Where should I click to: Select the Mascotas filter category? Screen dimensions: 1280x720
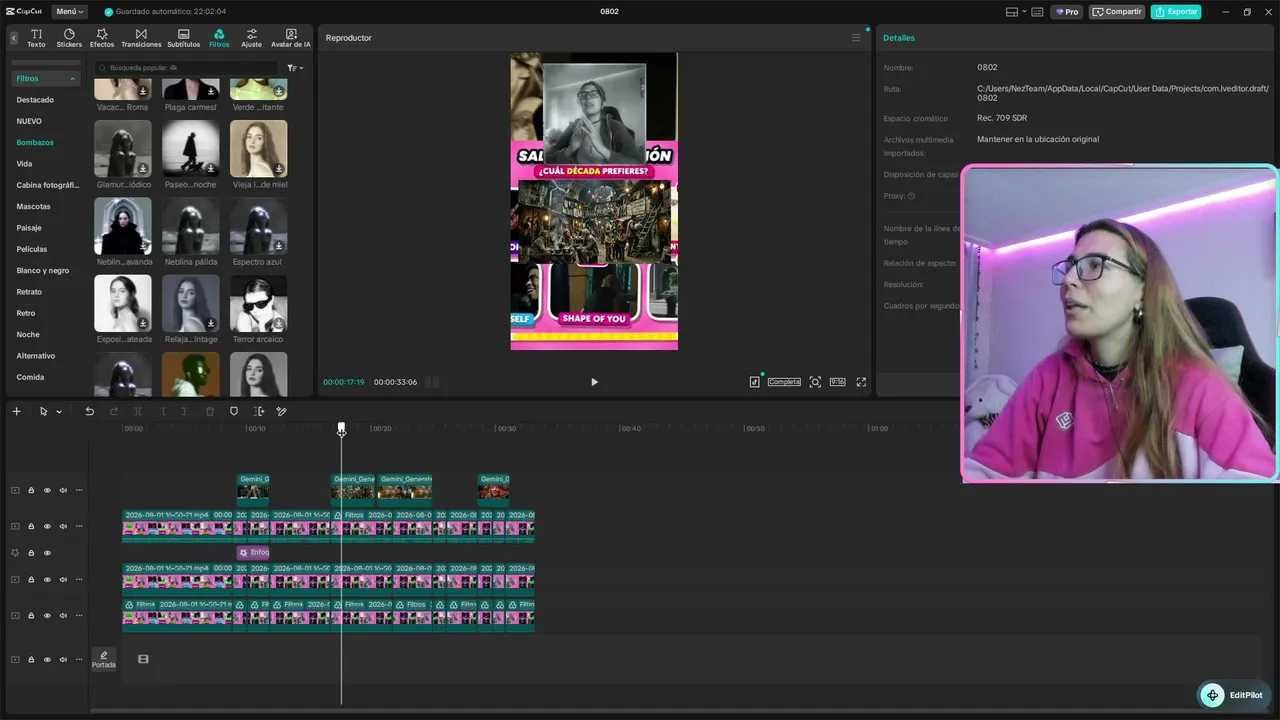tap(33, 206)
